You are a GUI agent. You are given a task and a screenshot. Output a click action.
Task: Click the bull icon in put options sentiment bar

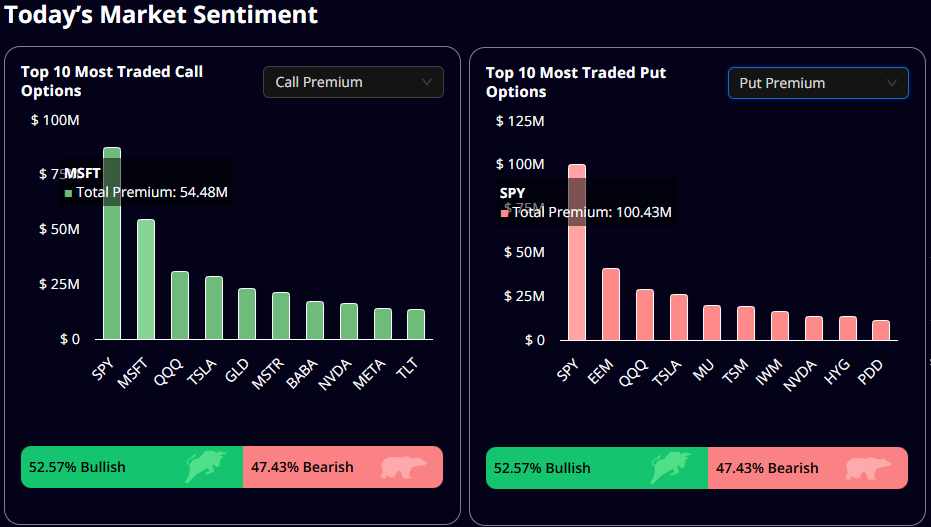(671, 468)
